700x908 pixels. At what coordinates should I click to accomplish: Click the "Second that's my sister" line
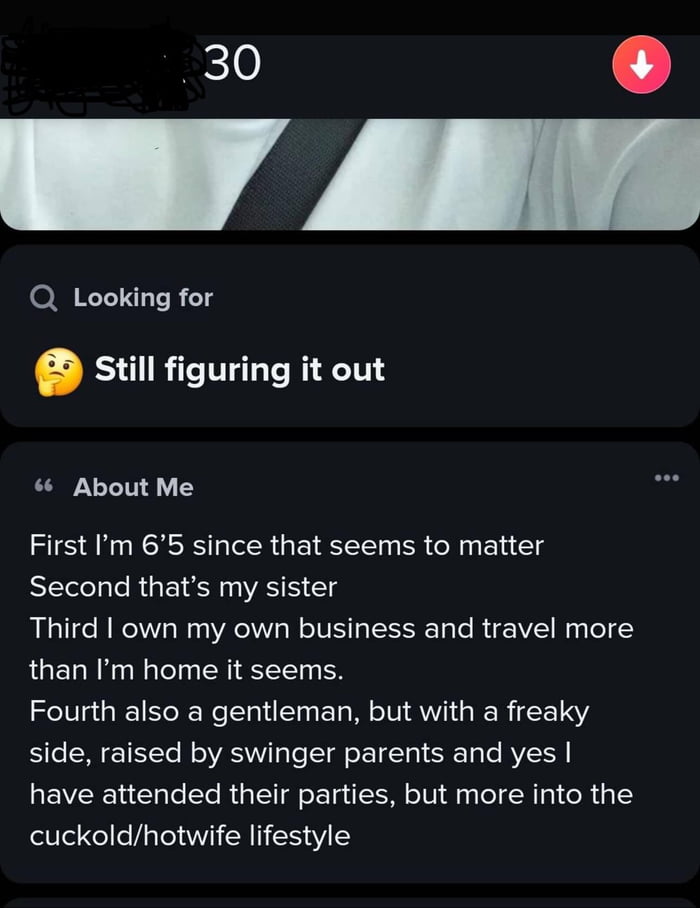pos(183,588)
